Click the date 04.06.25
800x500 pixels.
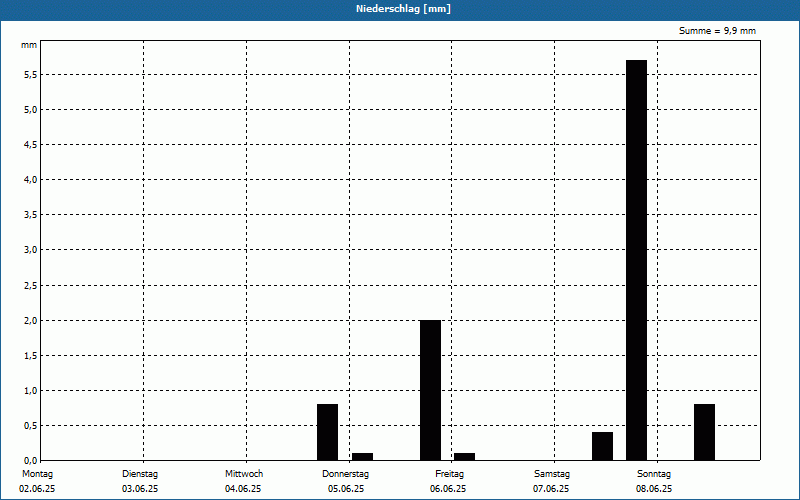(243, 489)
